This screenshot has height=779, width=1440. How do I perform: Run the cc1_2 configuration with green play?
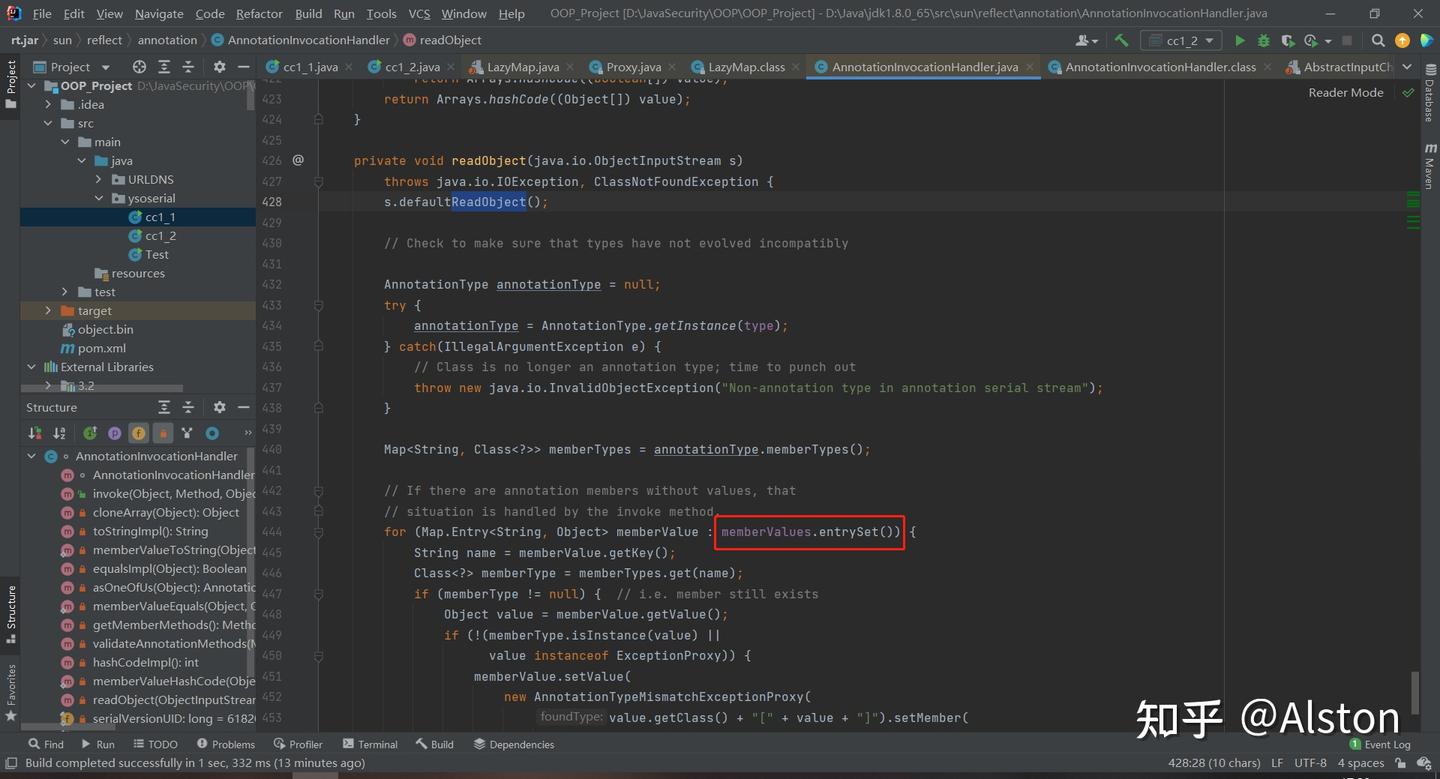point(1240,41)
